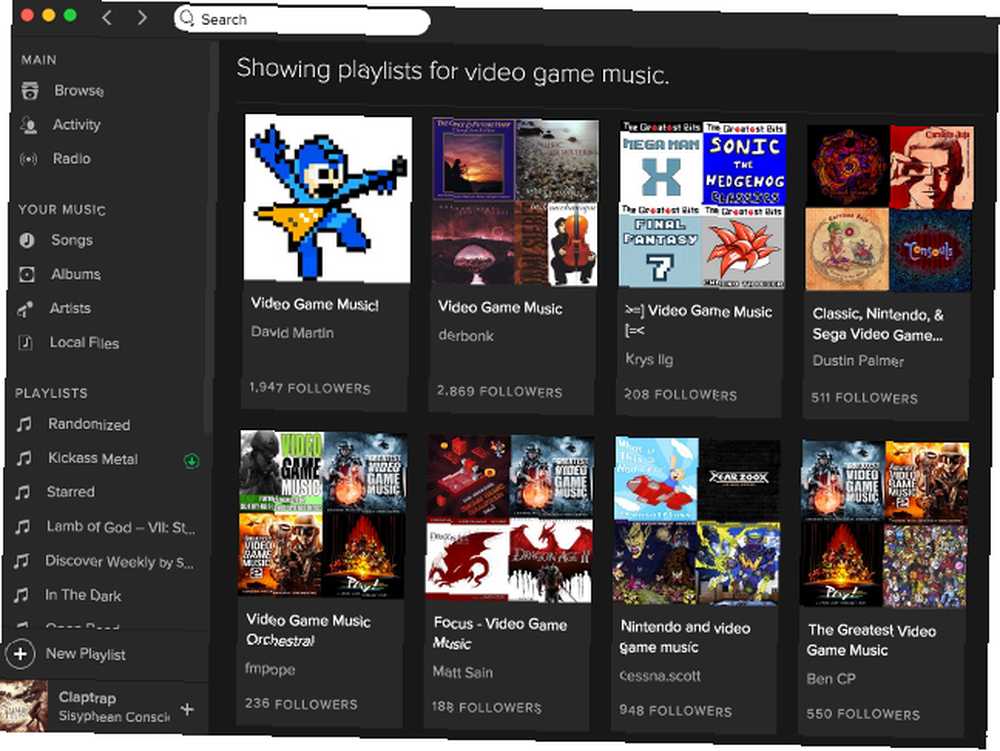Open Matt Sain's profile

pyautogui.click(x=462, y=673)
